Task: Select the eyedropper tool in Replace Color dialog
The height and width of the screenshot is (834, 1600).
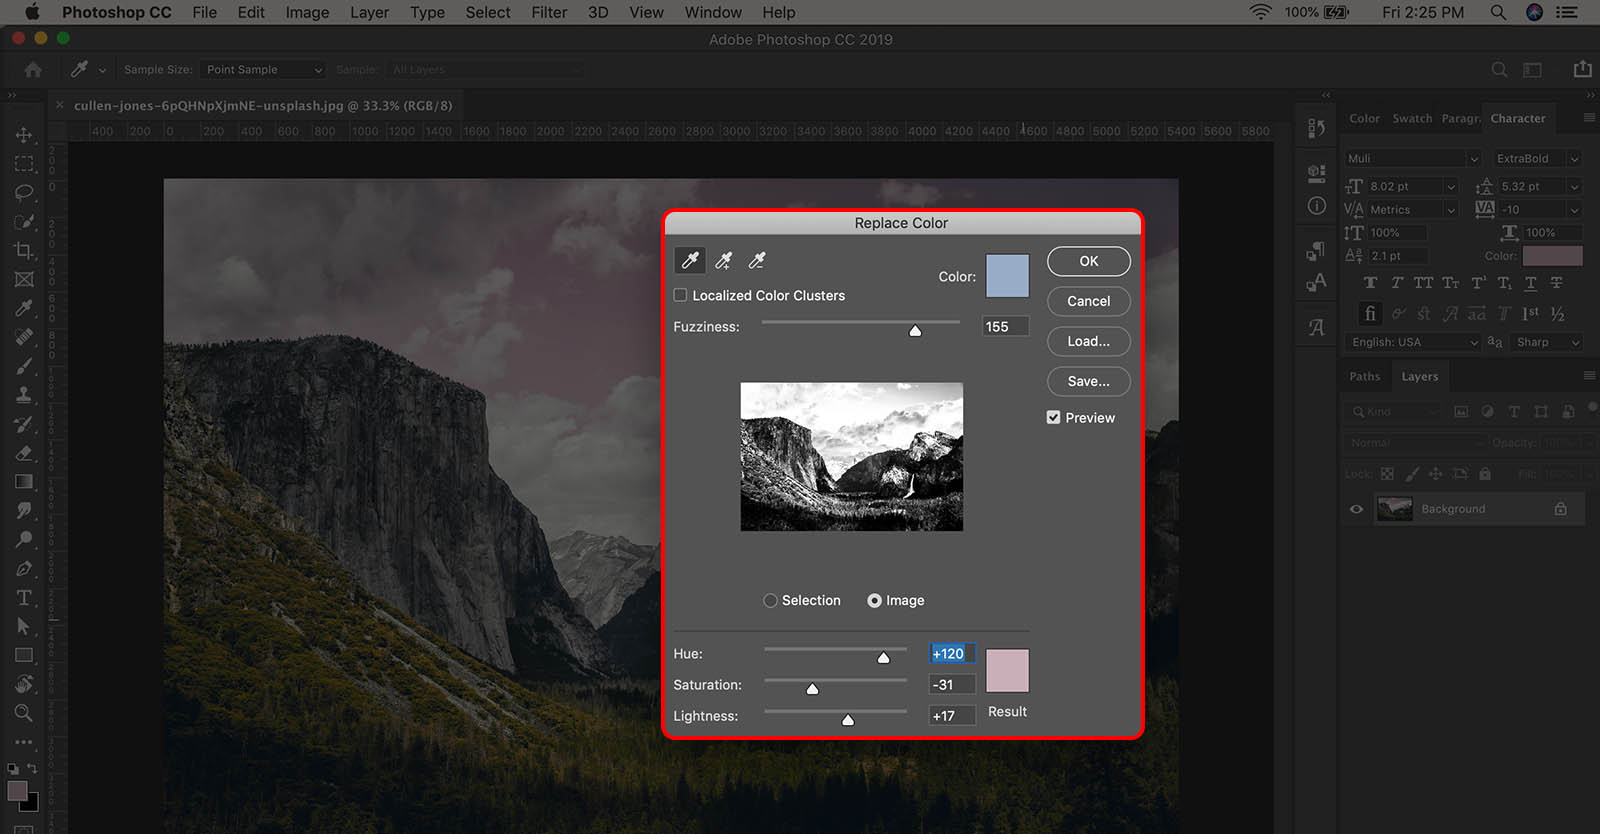Action: pos(690,261)
